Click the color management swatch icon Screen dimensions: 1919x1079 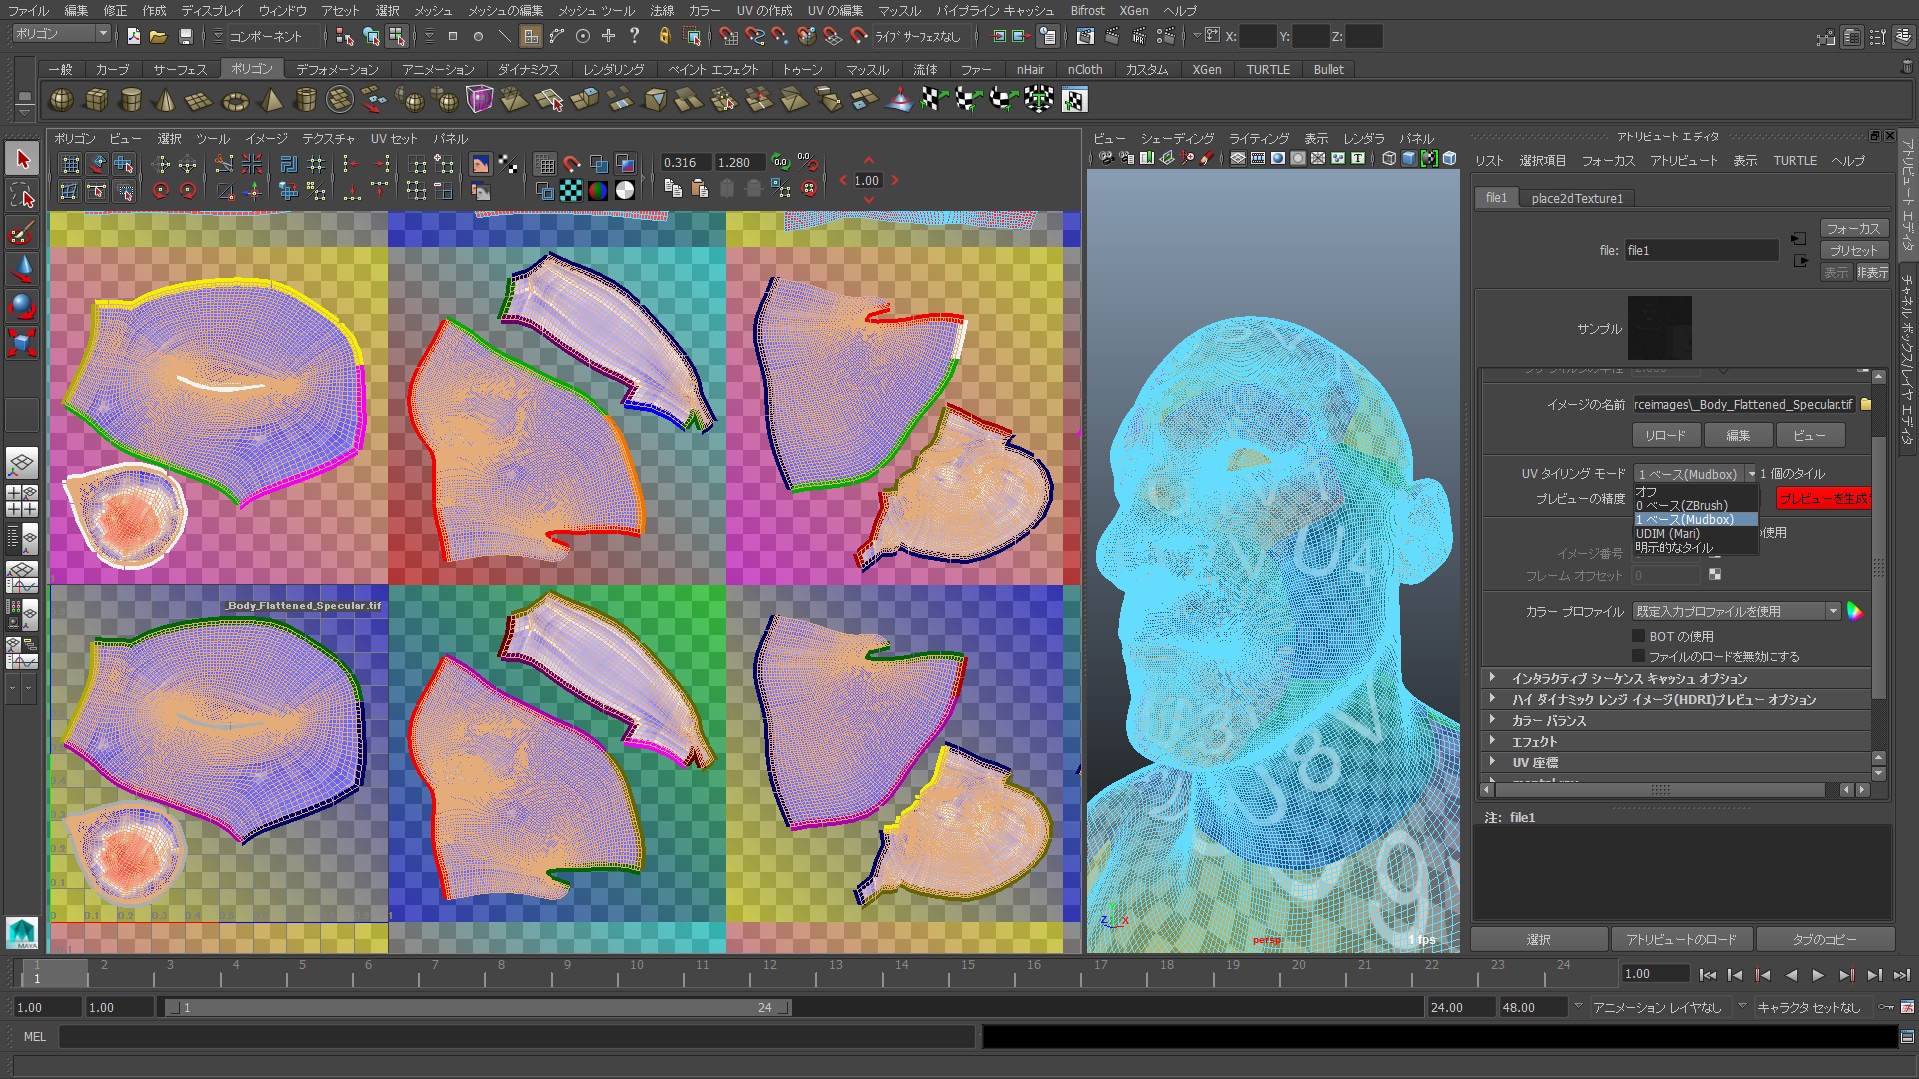coord(1855,611)
